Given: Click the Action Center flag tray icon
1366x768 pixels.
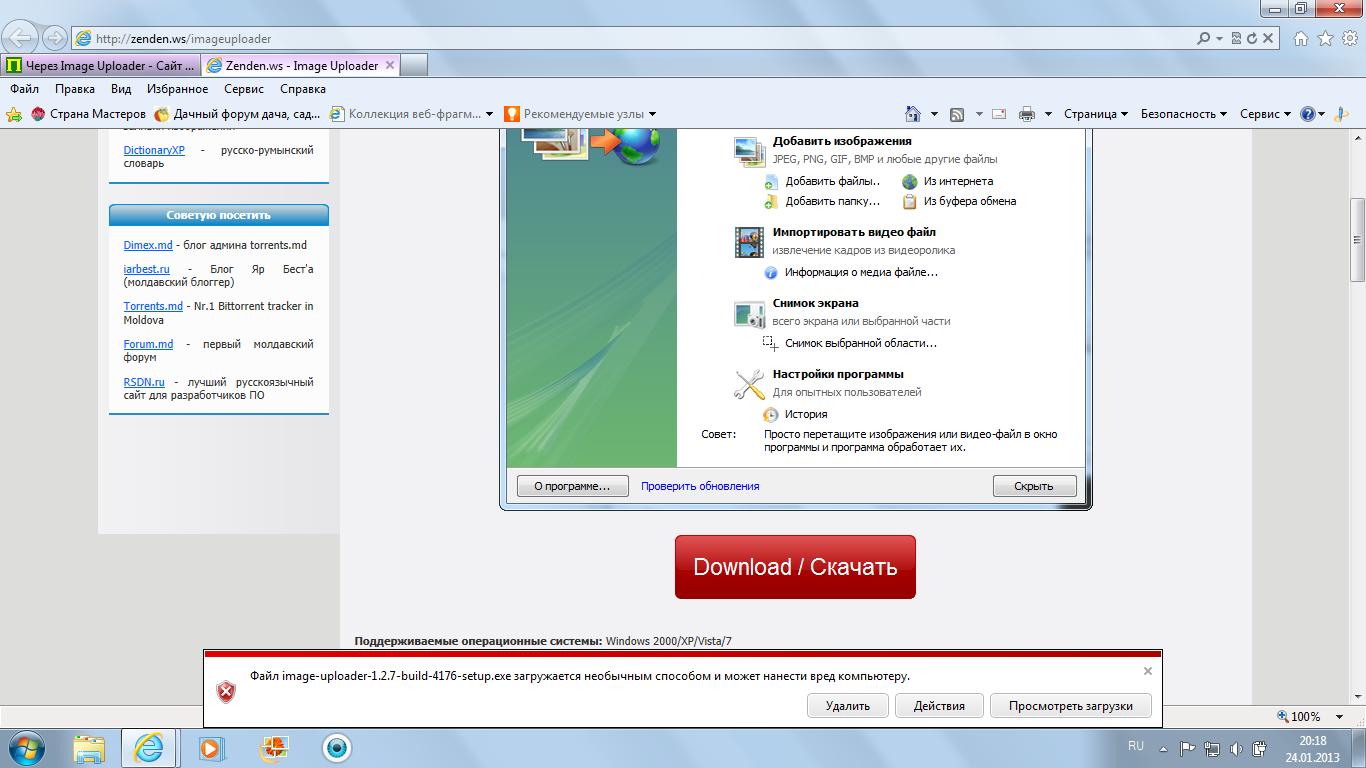Looking at the screenshot, I should 1188,748.
